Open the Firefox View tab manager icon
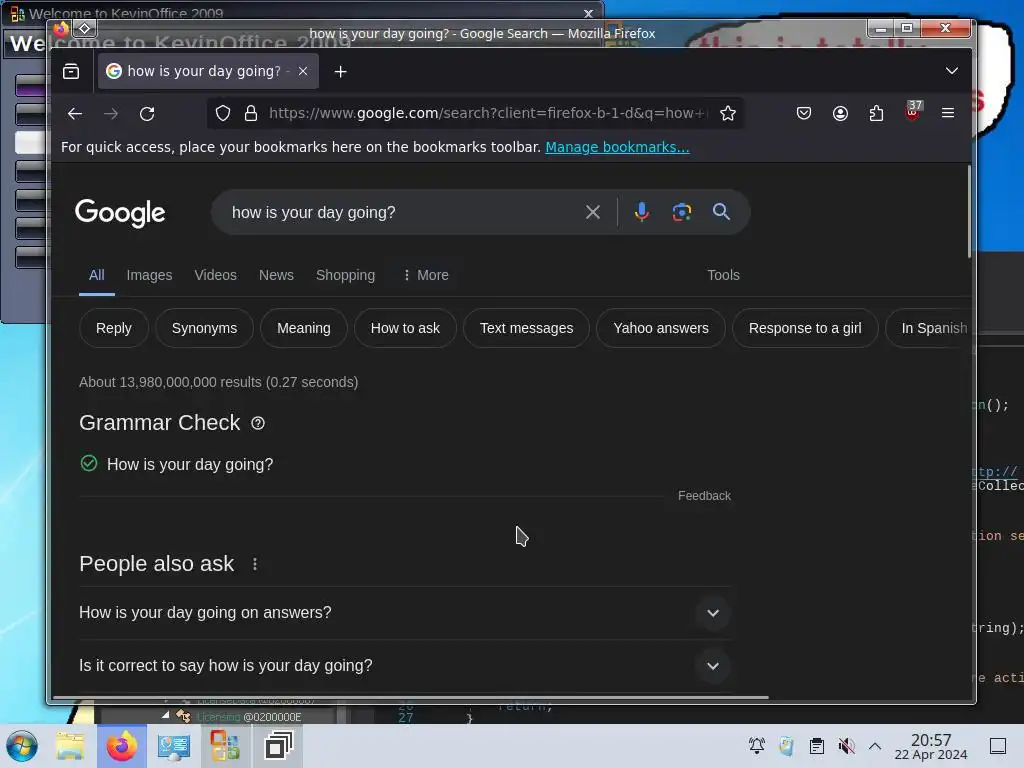The width and height of the screenshot is (1024, 768). tap(71, 71)
